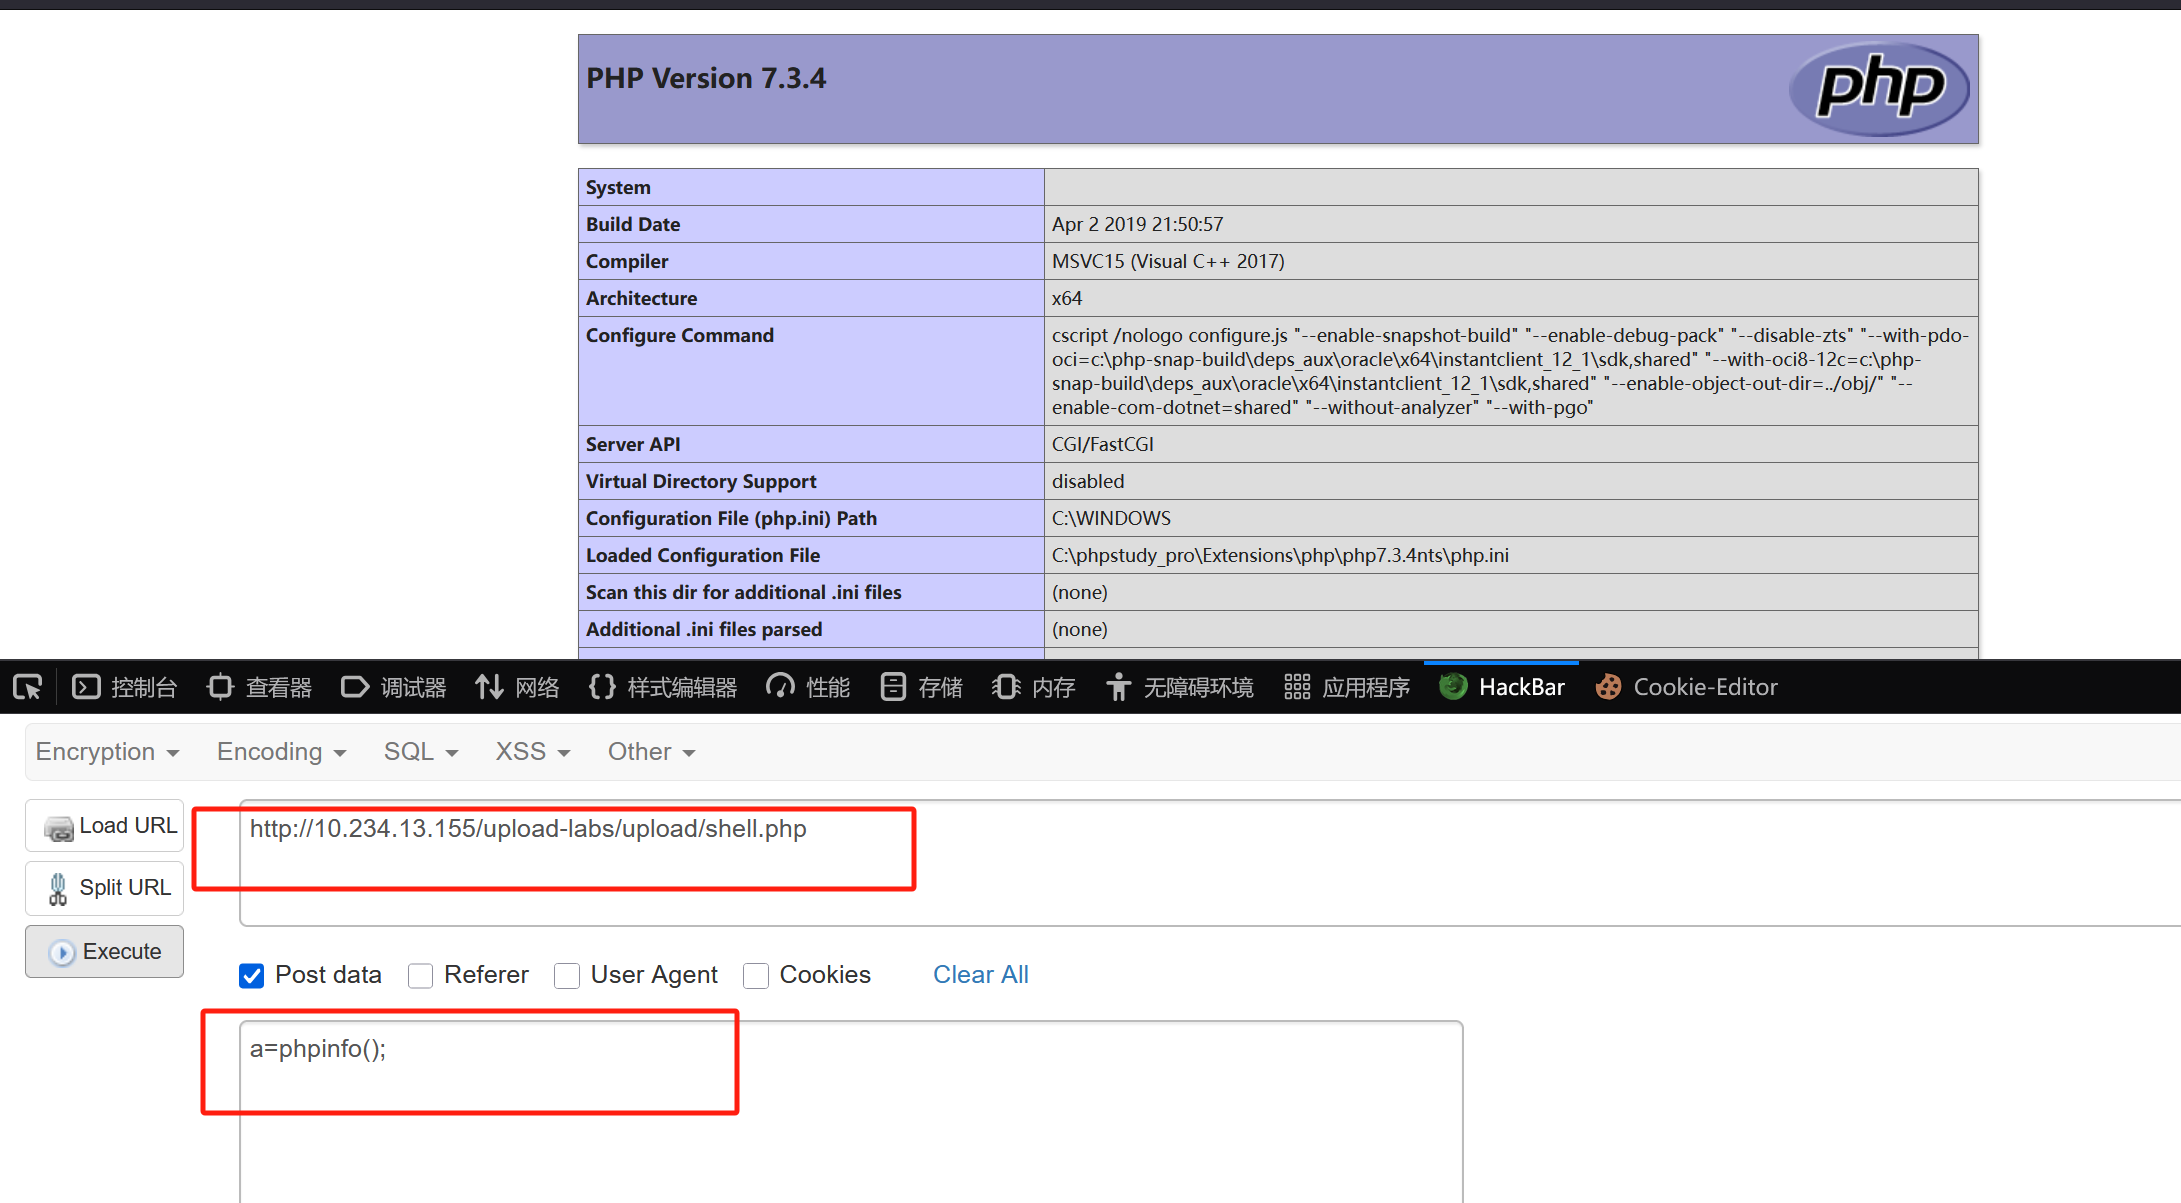
Task: Tick the Cookies checkbox
Action: click(756, 975)
